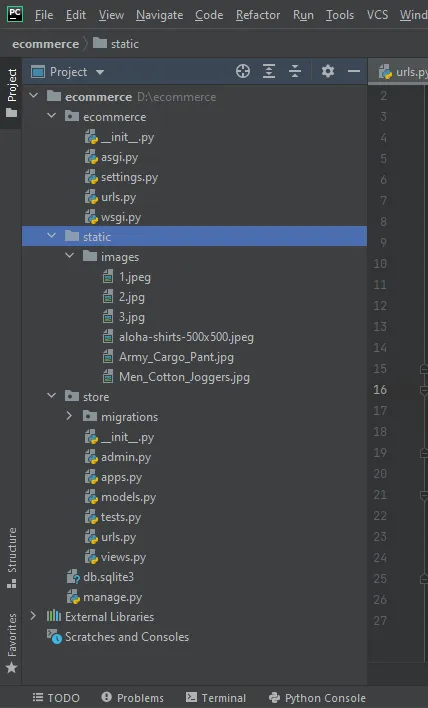Toggle fold marker at editor line 19
The image size is (428, 708).
[x=423, y=453]
